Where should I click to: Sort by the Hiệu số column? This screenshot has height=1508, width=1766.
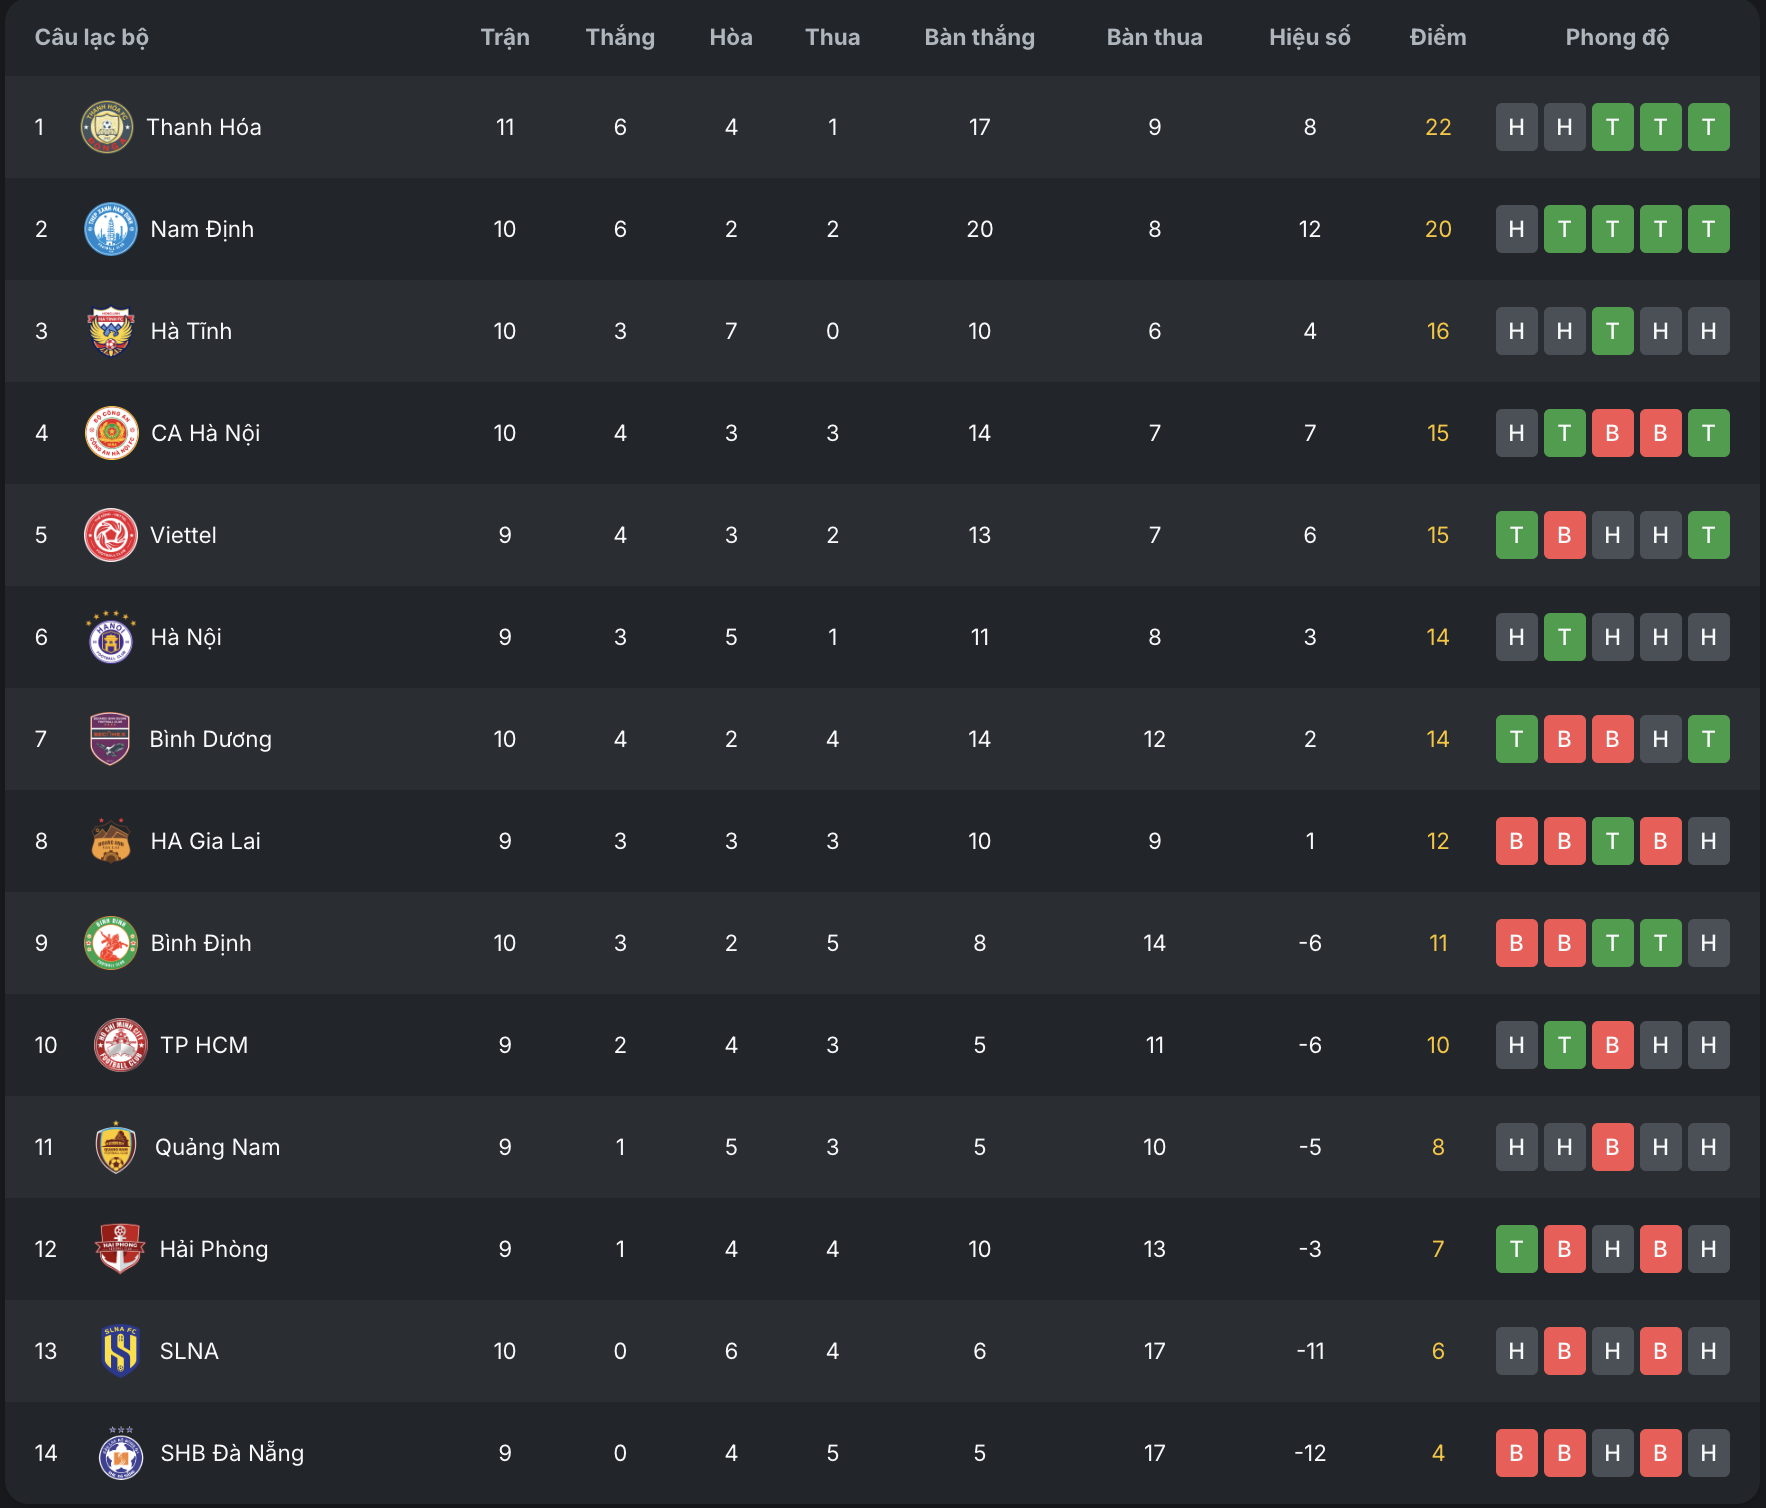[1310, 37]
